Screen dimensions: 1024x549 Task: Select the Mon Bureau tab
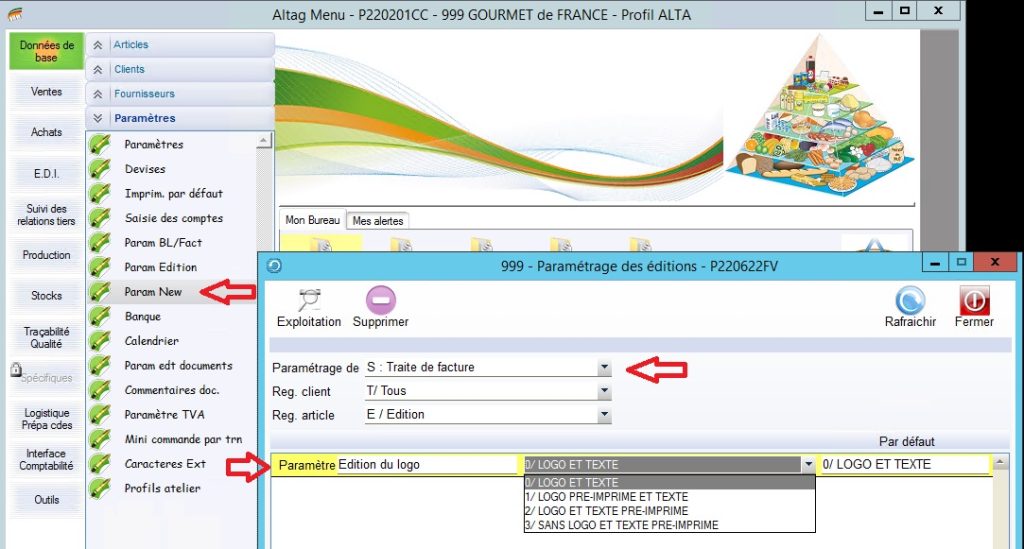[312, 220]
